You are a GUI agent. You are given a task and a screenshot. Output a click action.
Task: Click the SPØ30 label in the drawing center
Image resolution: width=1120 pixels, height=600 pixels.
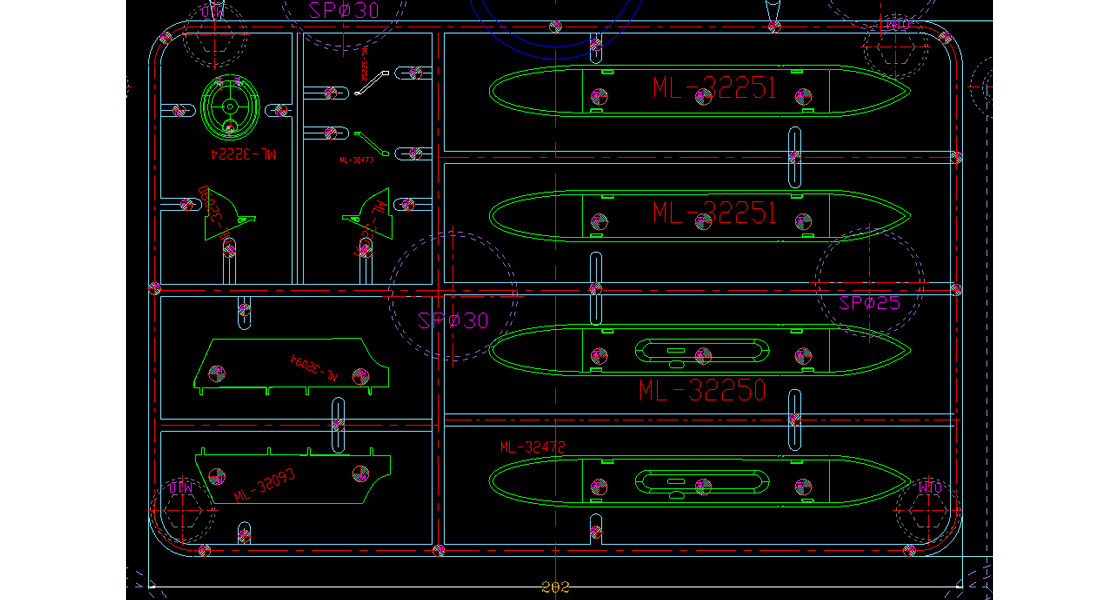pyautogui.click(x=453, y=320)
